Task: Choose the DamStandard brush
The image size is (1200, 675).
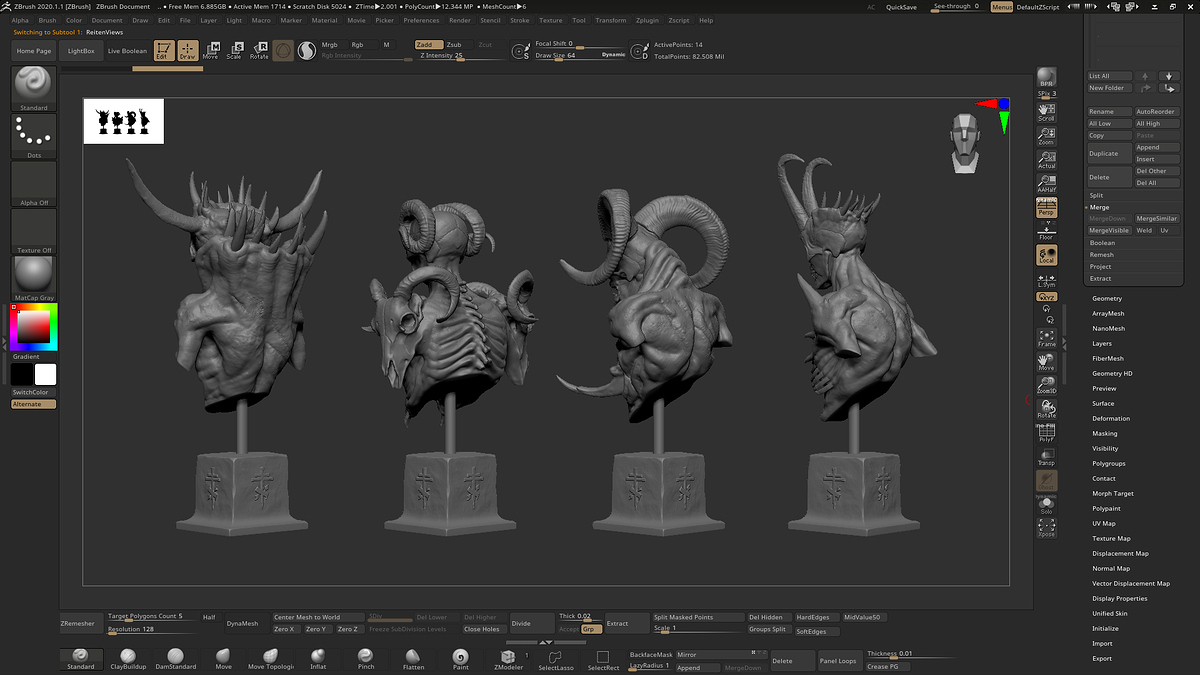Action: click(x=176, y=656)
